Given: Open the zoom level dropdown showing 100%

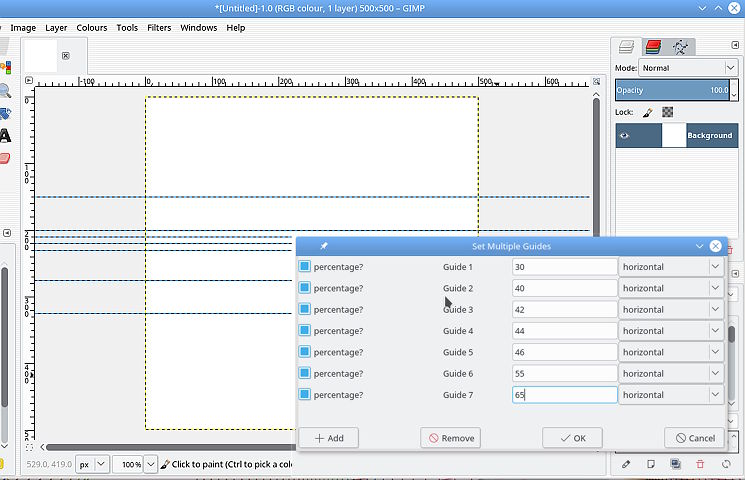Looking at the screenshot, I should tap(151, 464).
